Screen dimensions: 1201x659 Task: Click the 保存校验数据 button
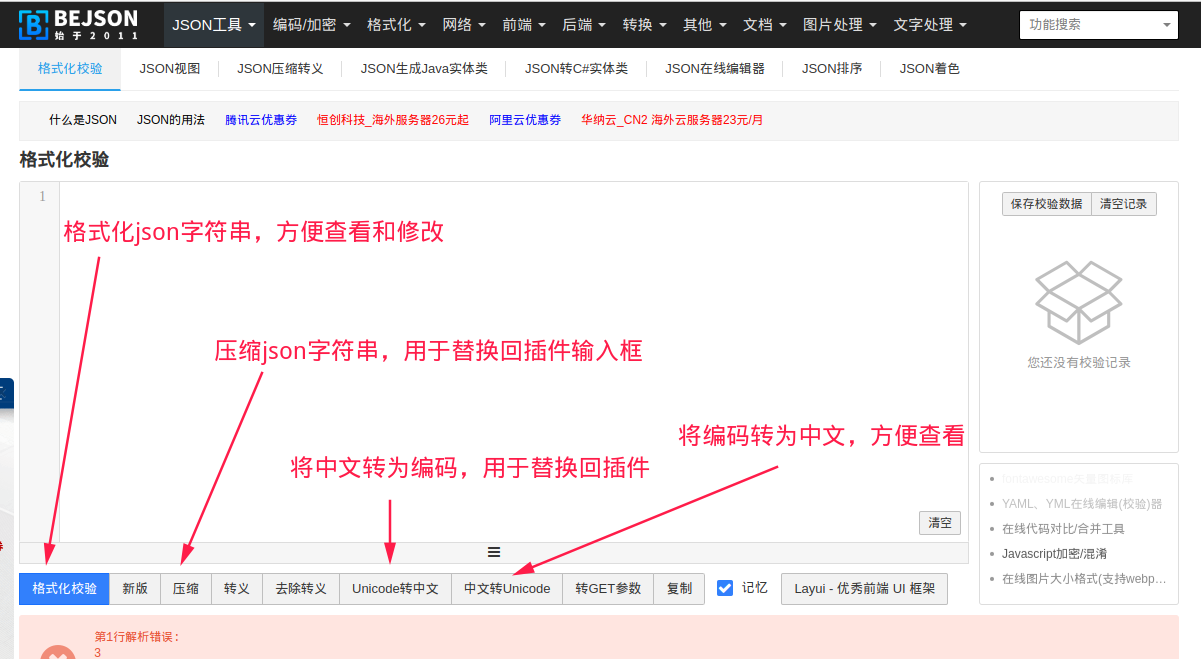[1047, 204]
